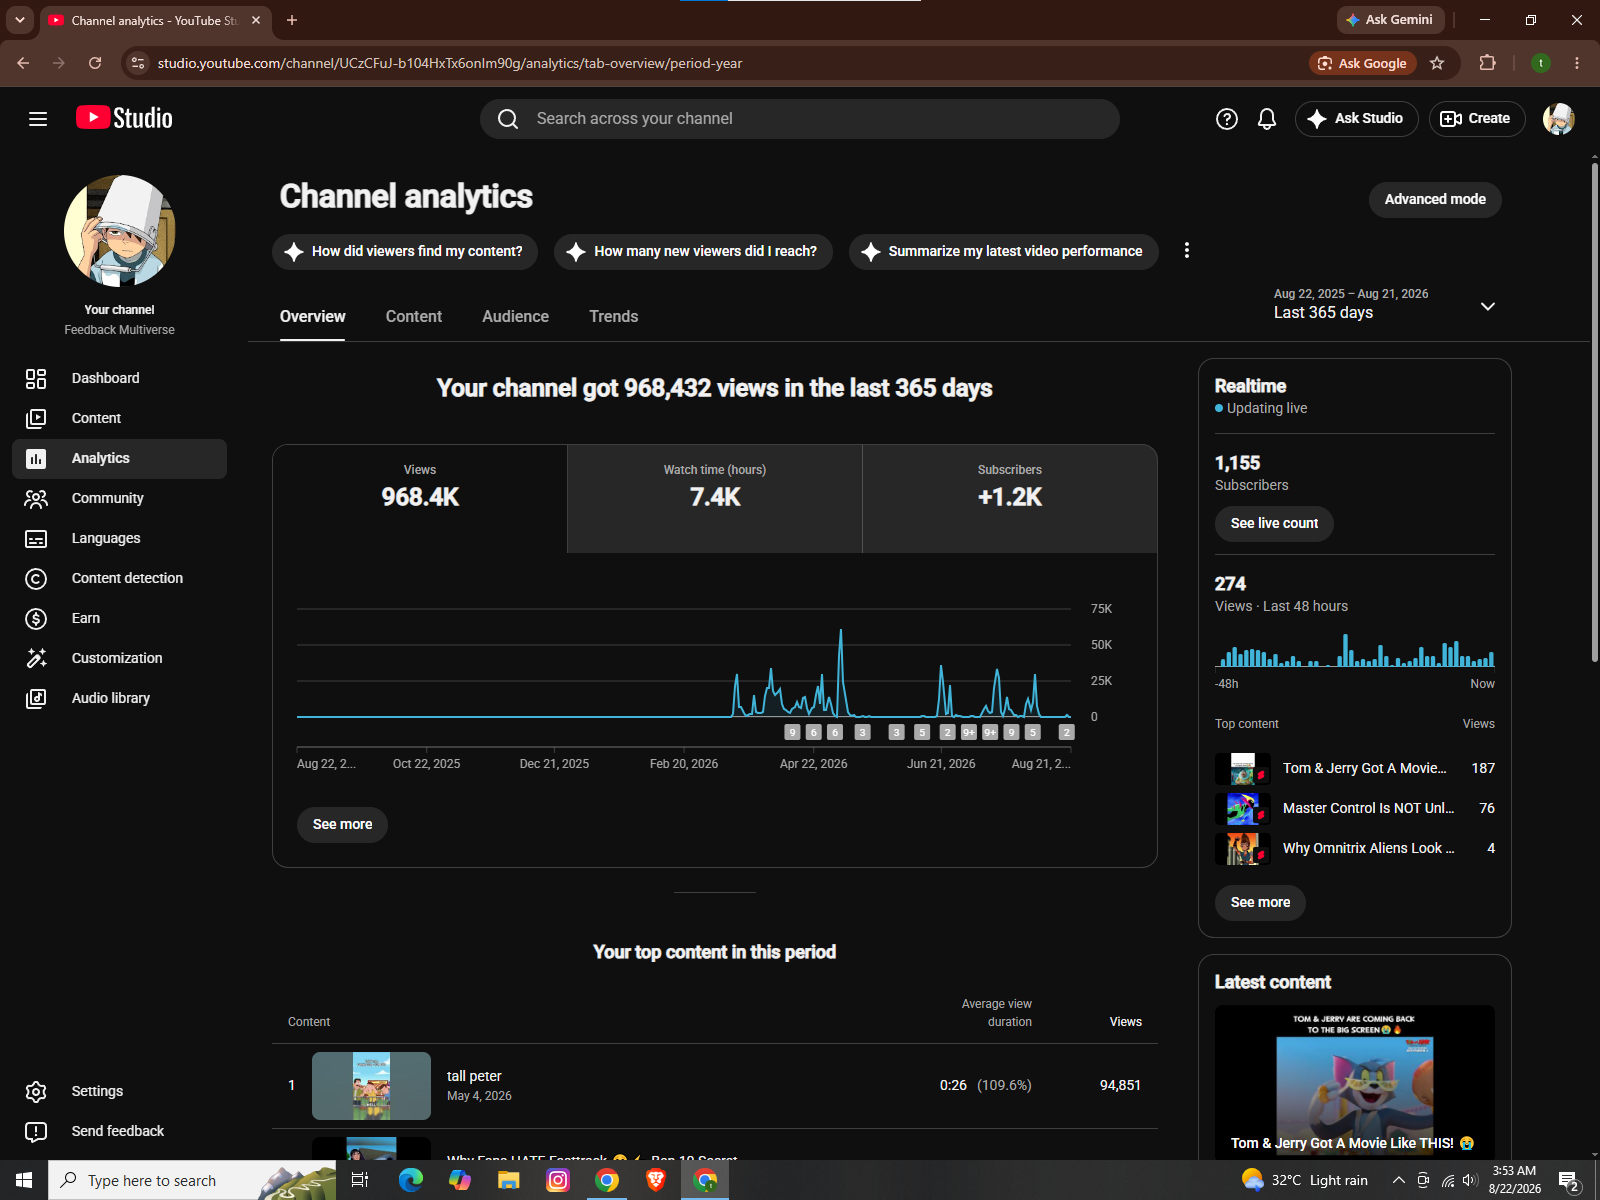Select the Subscribers metric card
This screenshot has width=1600, height=1200.
(x=1010, y=499)
